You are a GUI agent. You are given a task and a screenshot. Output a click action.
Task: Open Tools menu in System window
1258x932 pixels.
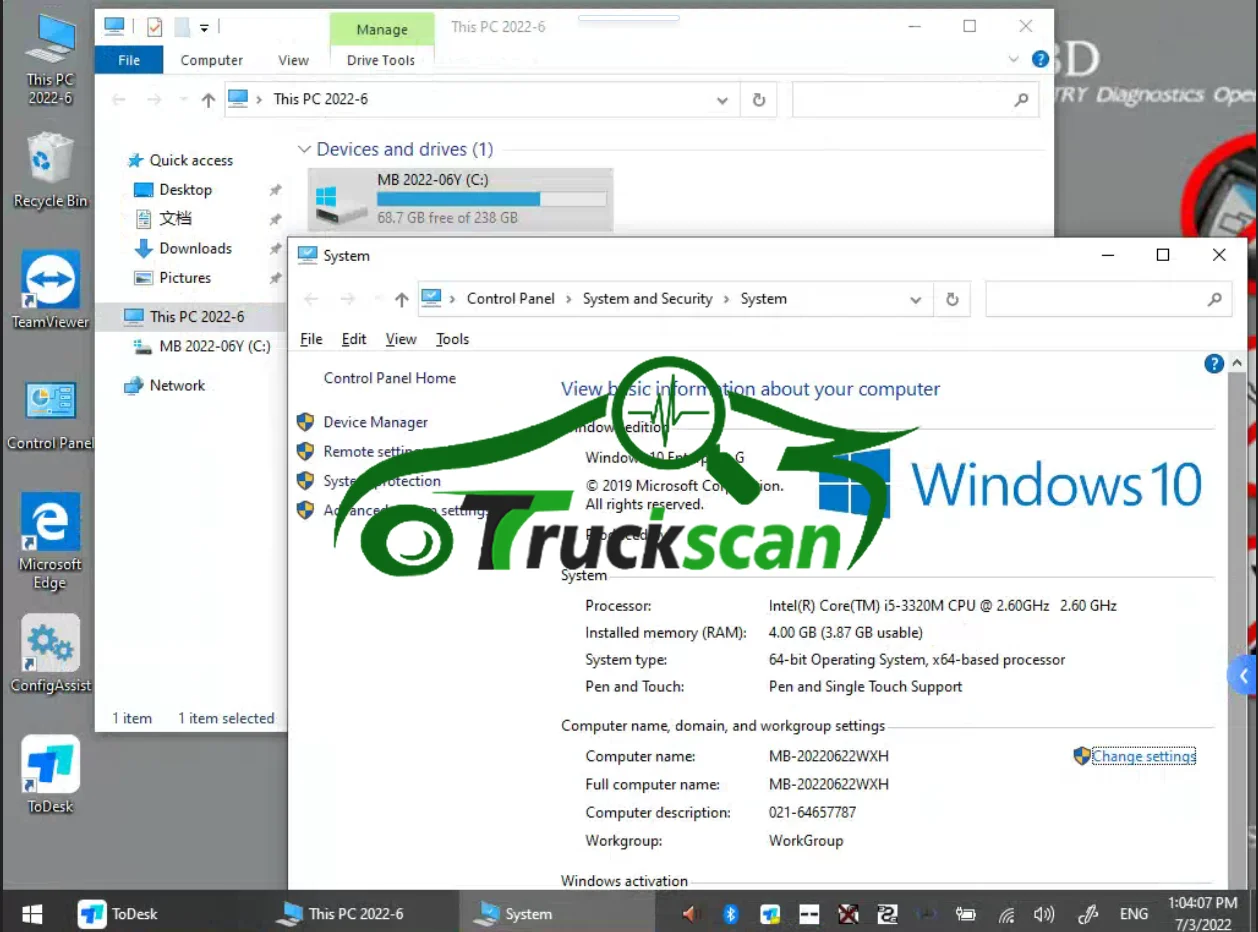(452, 339)
